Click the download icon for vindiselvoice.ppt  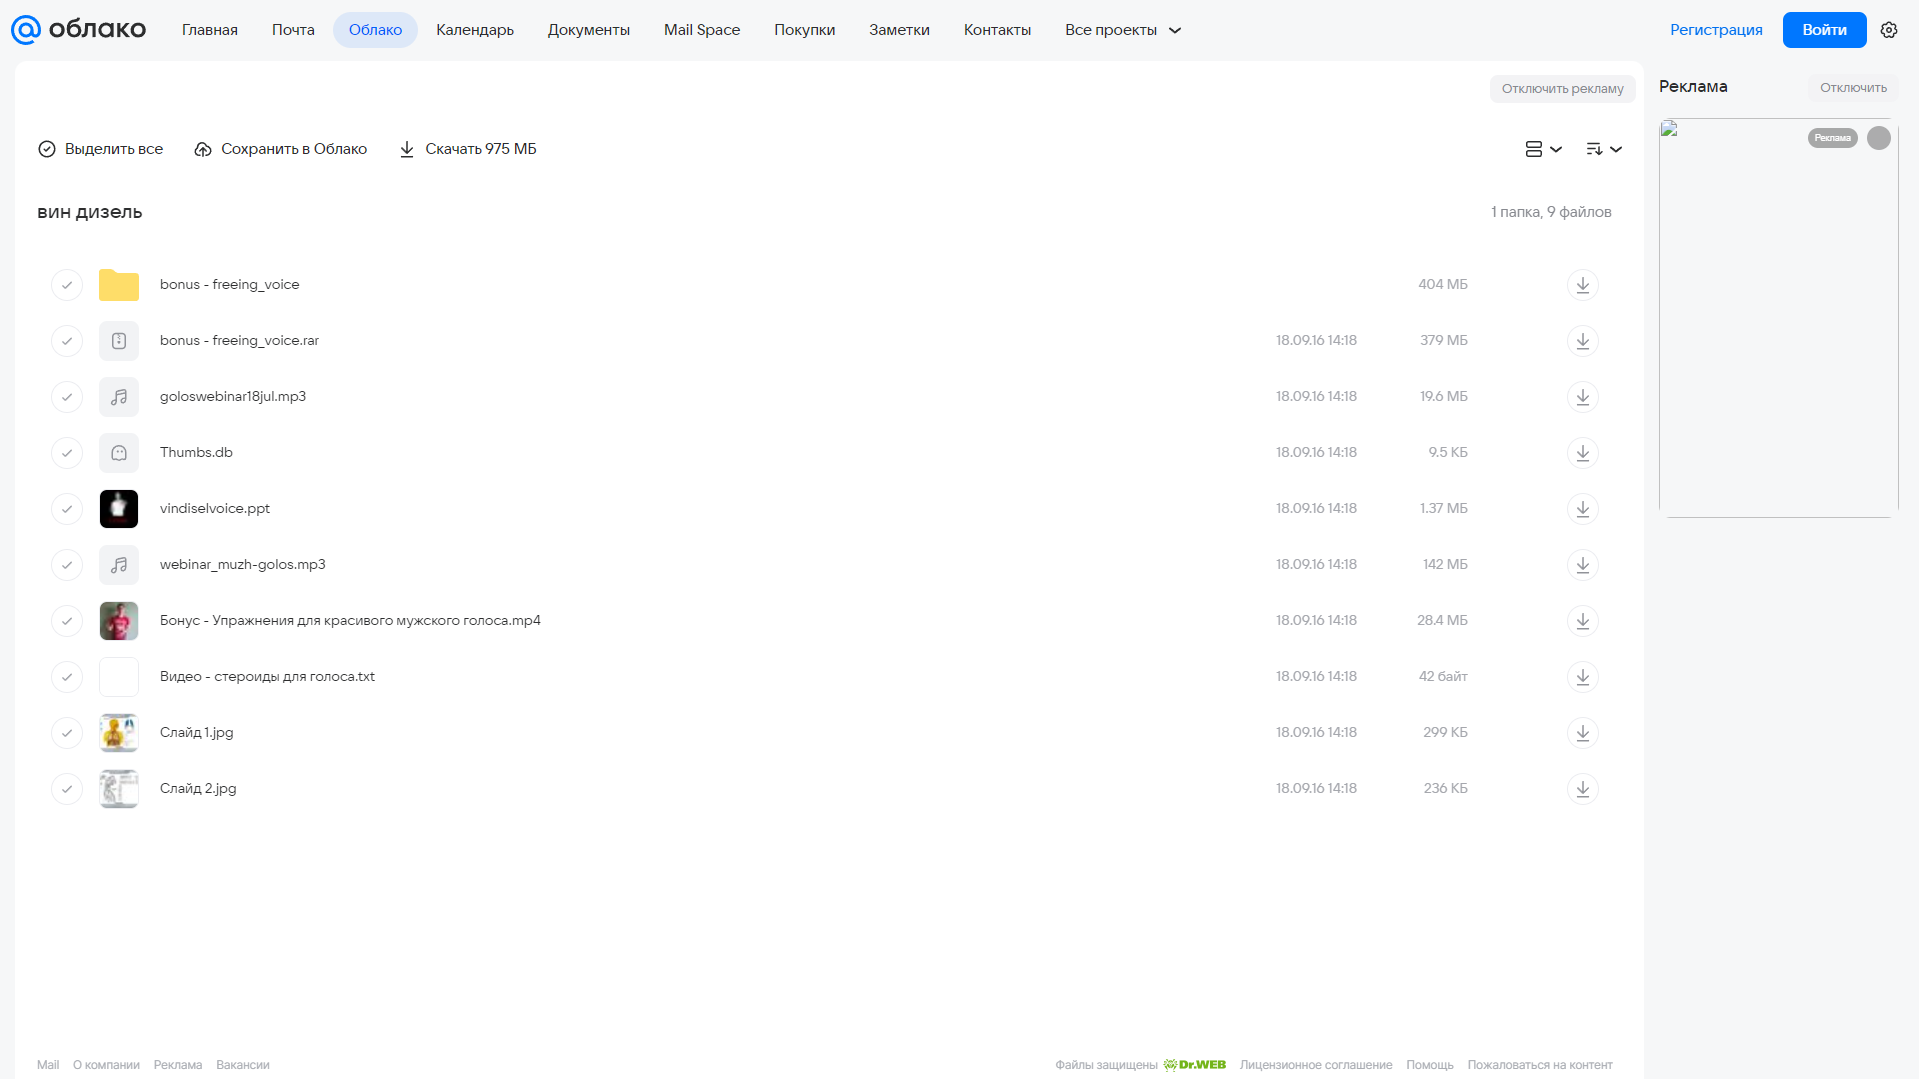(1582, 509)
